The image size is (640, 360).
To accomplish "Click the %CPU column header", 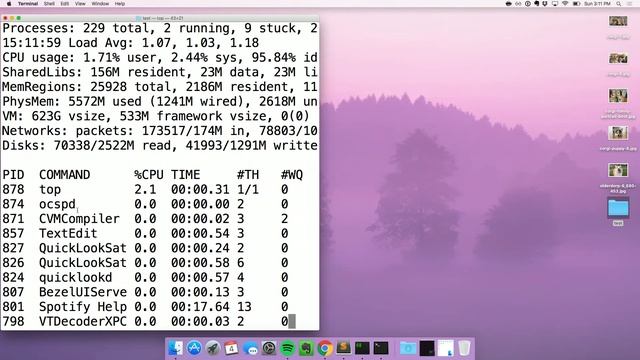I will tap(149, 175).
